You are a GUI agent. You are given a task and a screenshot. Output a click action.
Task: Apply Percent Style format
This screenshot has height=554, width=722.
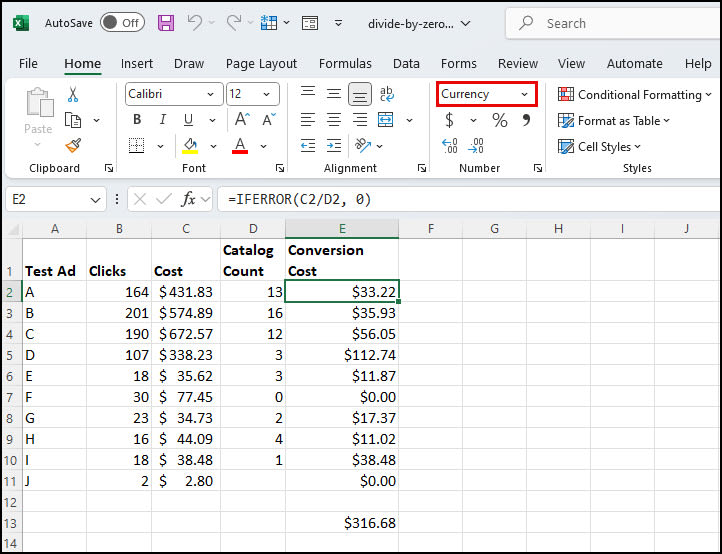(500, 120)
